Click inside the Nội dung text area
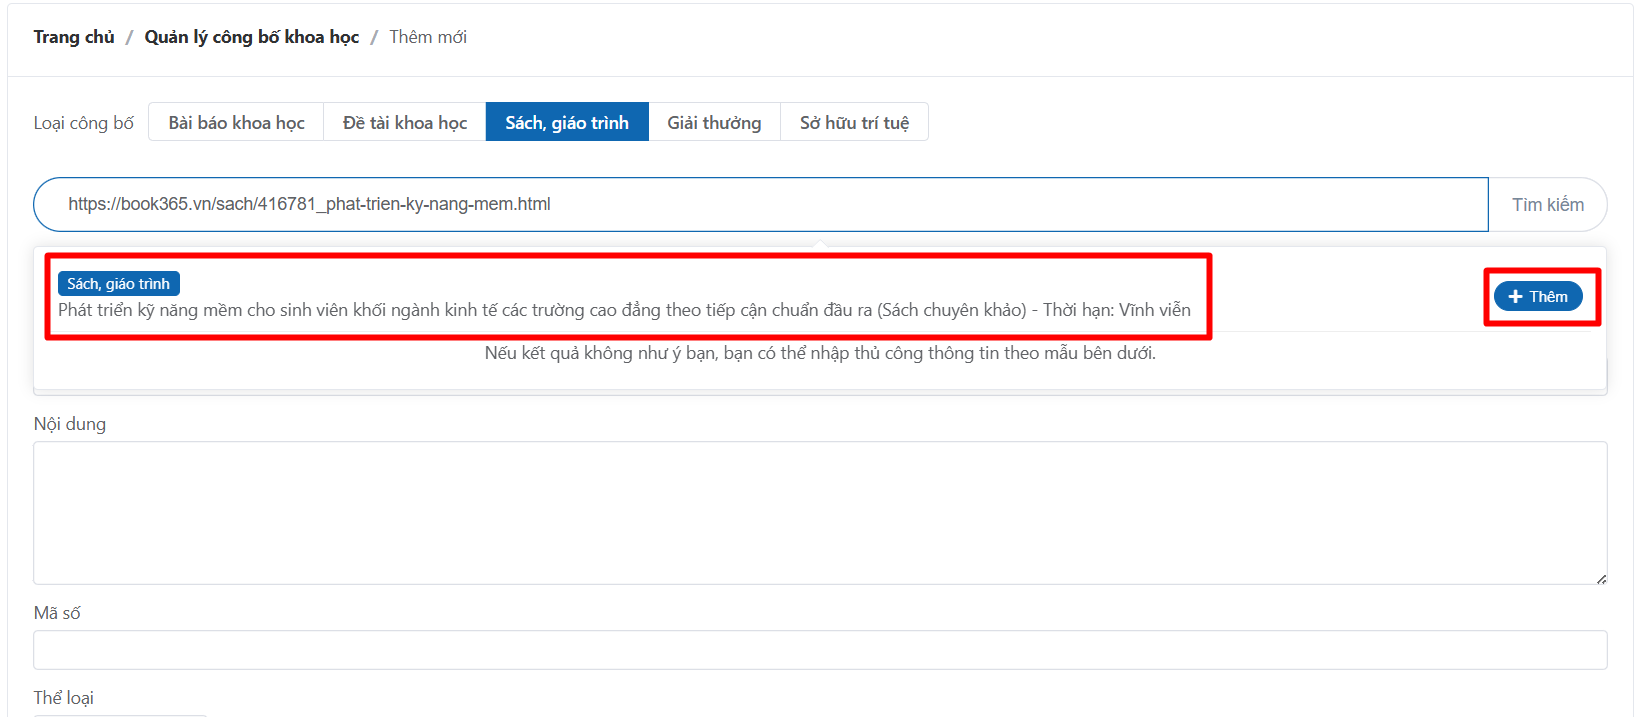 [820, 512]
